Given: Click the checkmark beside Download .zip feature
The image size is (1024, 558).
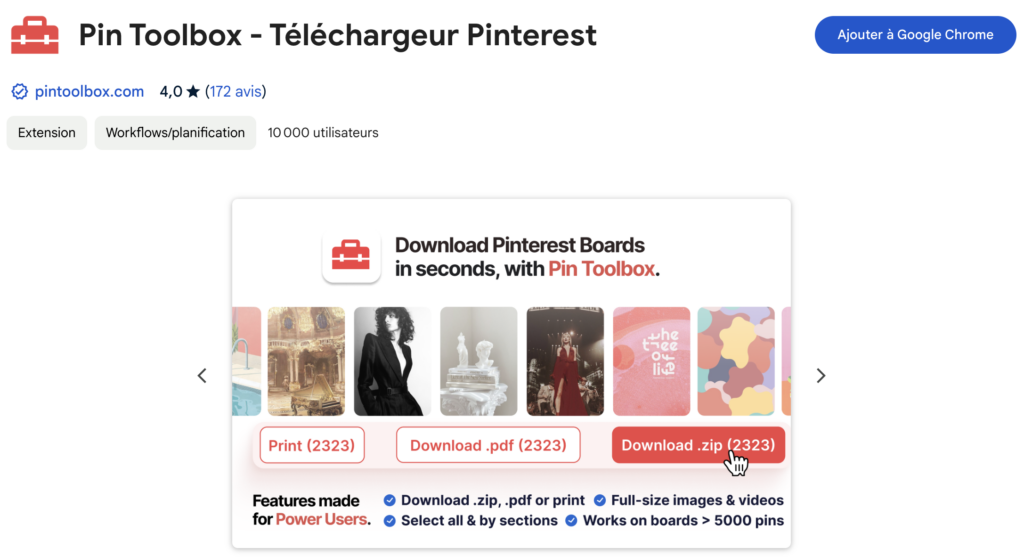Looking at the screenshot, I should [x=390, y=500].
